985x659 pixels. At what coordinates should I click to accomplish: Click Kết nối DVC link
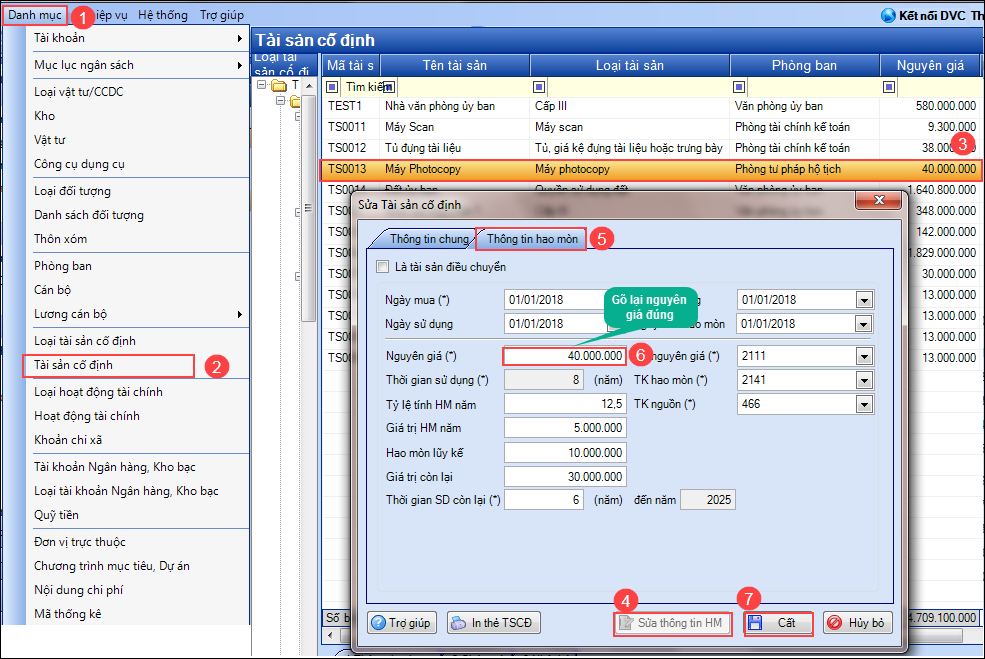[932, 16]
